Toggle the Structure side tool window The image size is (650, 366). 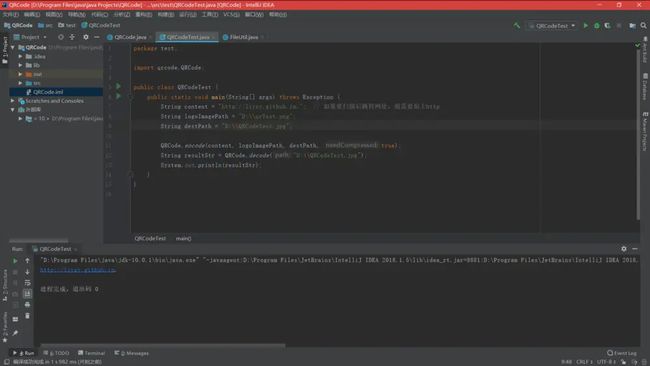(5, 285)
